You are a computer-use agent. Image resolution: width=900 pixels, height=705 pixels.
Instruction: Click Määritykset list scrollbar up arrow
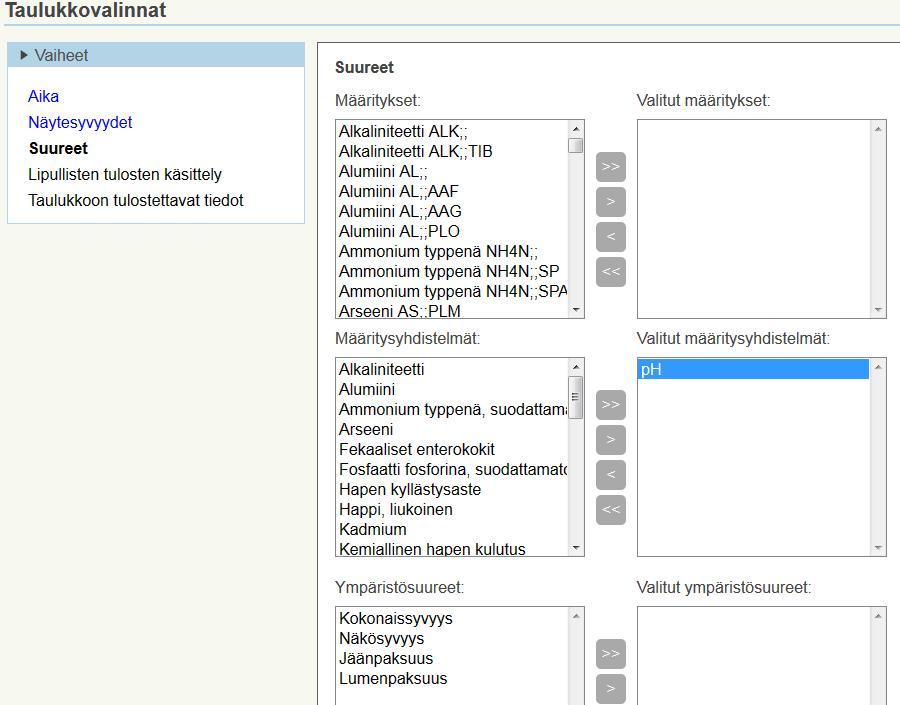point(576,129)
